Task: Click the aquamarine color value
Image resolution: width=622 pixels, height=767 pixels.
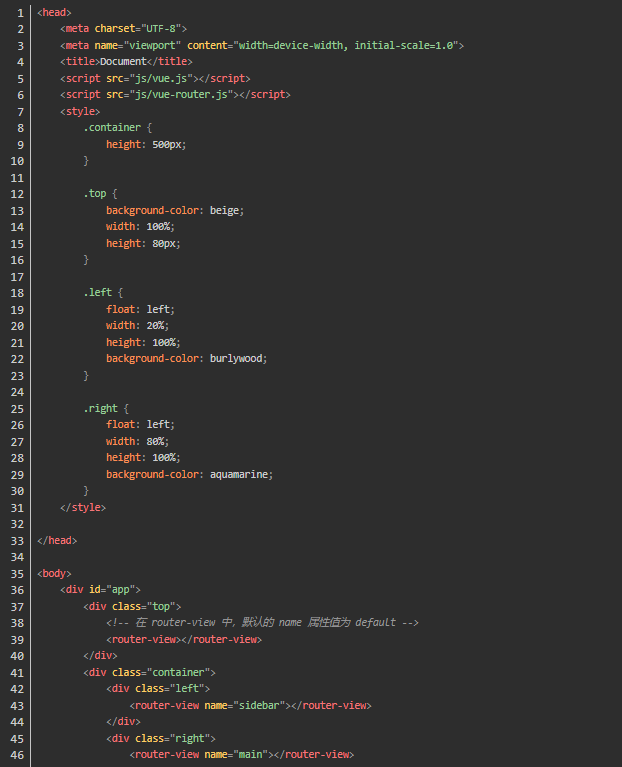Action: tap(240, 474)
